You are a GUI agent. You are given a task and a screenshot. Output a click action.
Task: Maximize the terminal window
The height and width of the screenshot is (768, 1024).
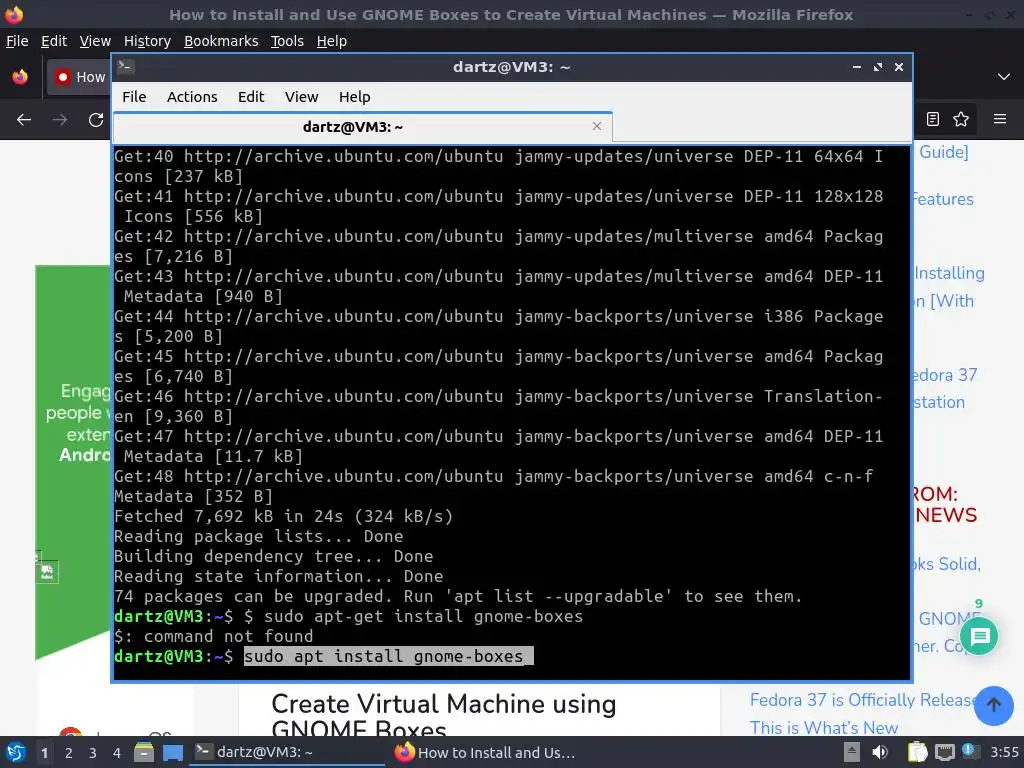click(878, 67)
